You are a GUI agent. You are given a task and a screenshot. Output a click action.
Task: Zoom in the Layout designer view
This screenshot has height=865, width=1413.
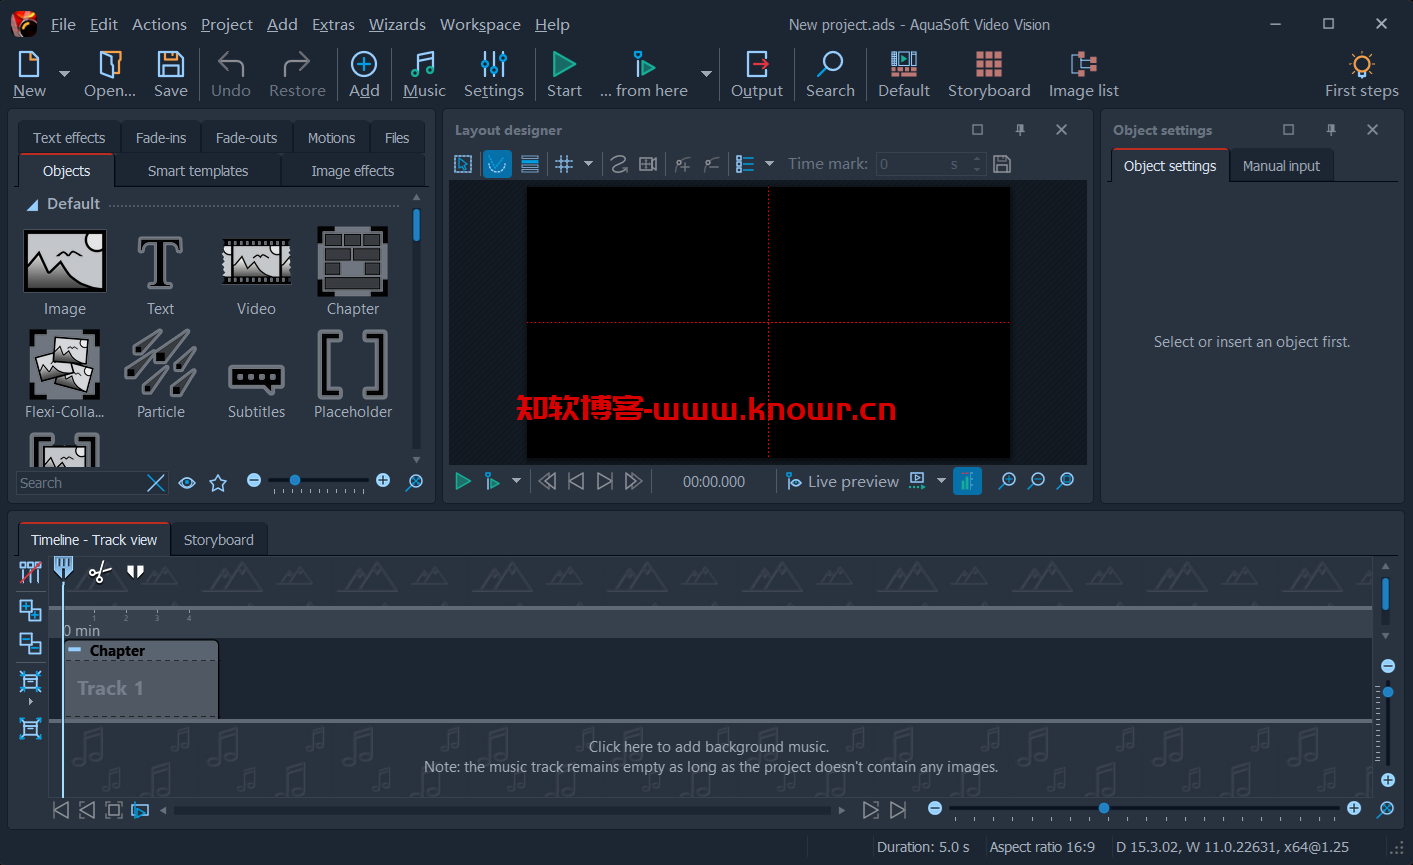click(1007, 481)
